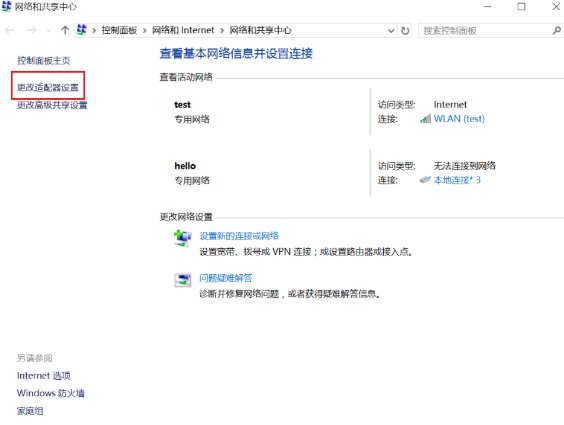Select 网络和共享中心 breadcrumb
The height and width of the screenshot is (425, 564).
[x=260, y=30]
